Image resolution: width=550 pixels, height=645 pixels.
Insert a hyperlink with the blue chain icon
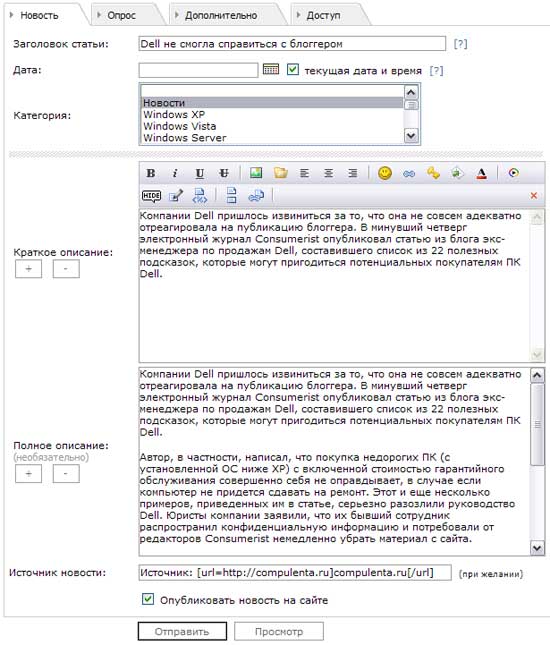(x=409, y=174)
